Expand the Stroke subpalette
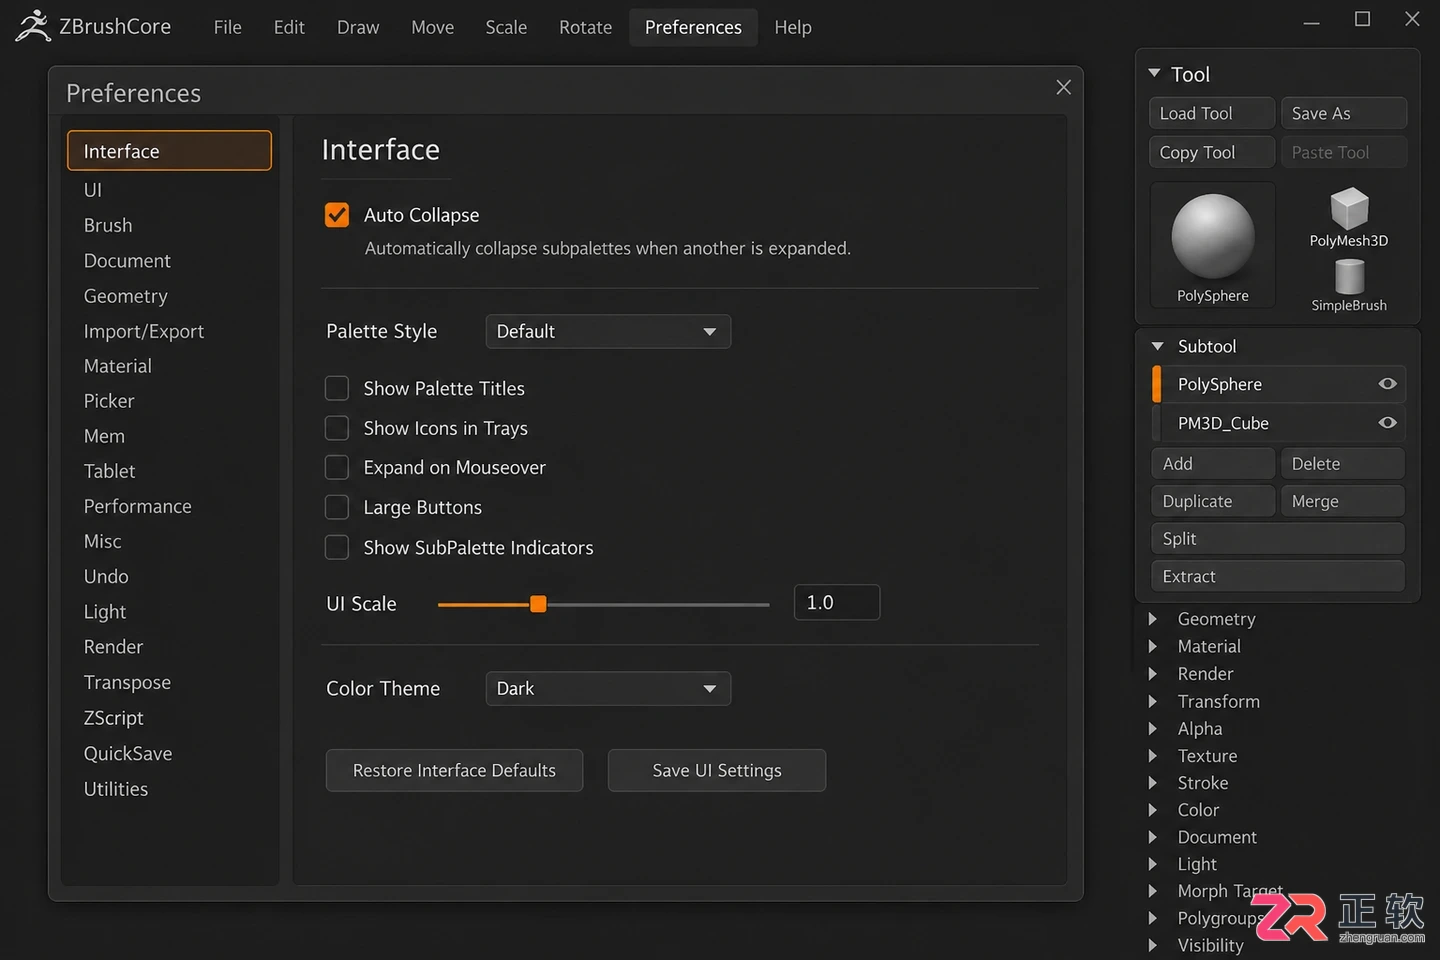 (1153, 783)
